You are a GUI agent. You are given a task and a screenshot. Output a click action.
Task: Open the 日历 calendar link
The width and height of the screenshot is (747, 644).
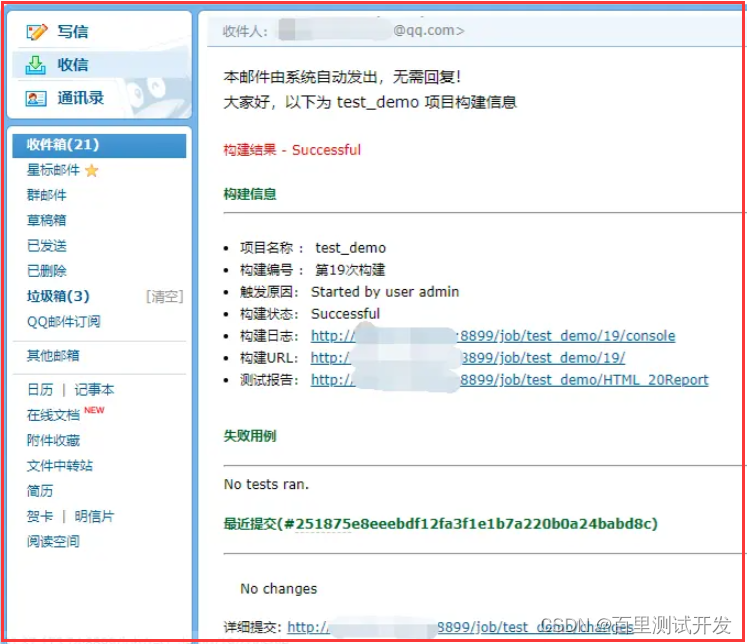(x=40, y=390)
